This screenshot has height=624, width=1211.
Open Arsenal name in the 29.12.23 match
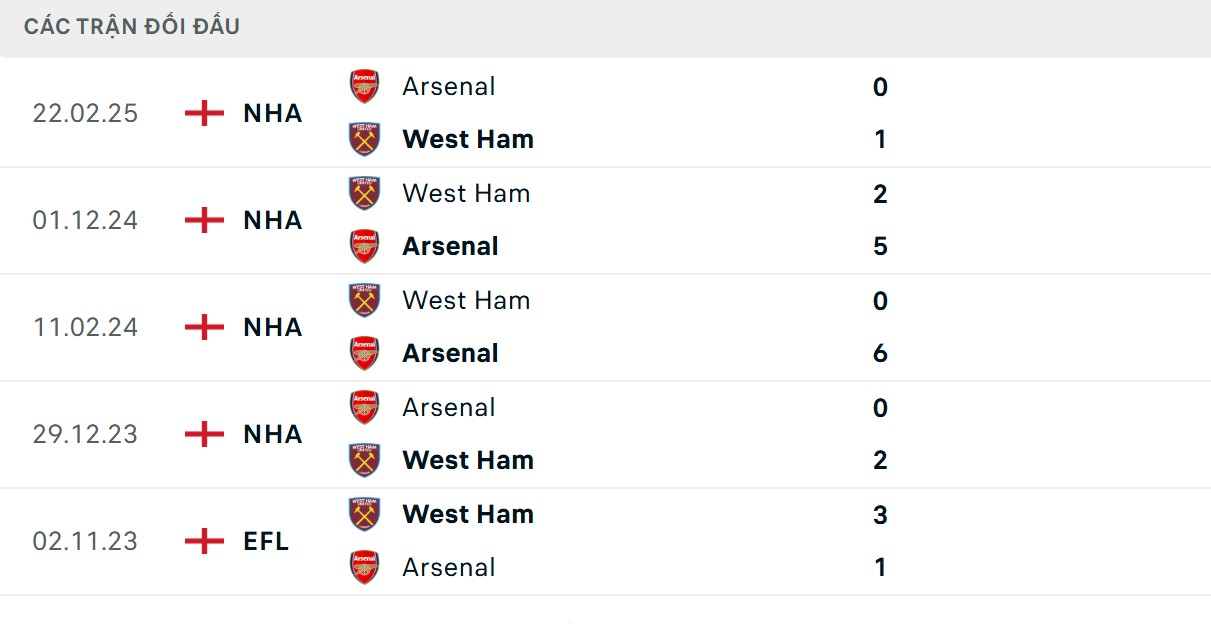(449, 407)
